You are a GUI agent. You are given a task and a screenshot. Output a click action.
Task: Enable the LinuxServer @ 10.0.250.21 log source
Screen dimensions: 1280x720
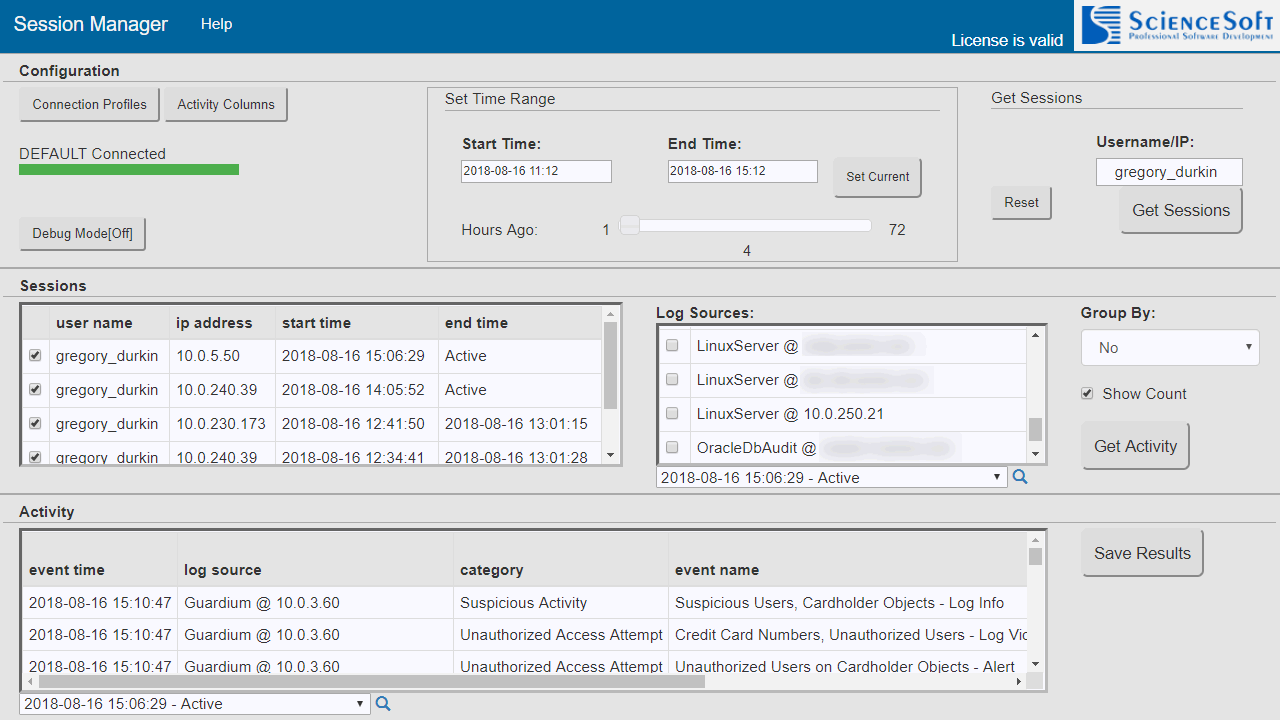672,413
